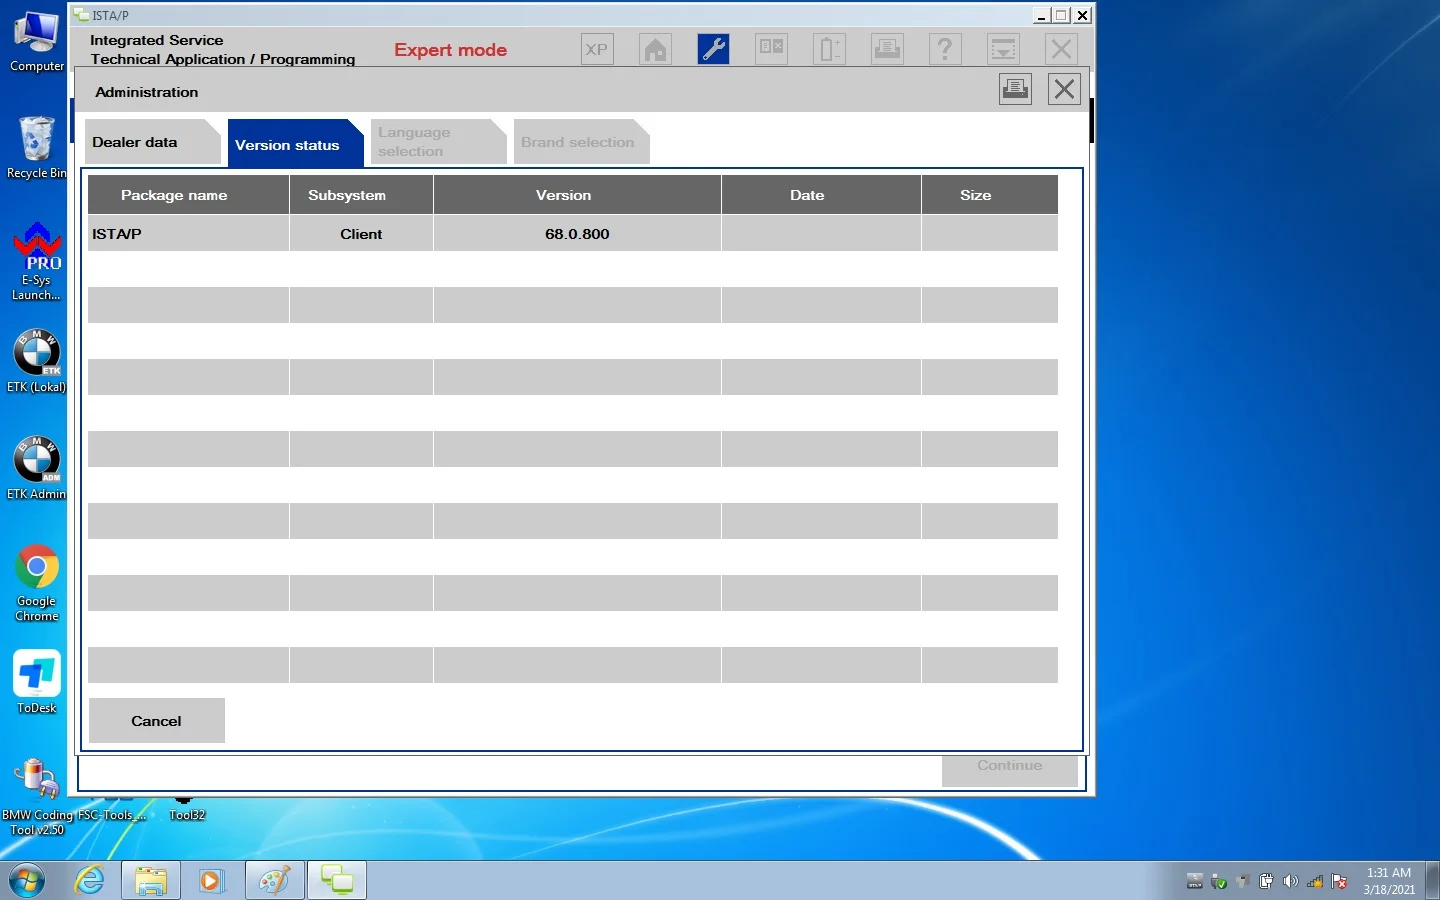Select the ISTA/P package name cell
The height and width of the screenshot is (900, 1440).
pyautogui.click(x=188, y=234)
